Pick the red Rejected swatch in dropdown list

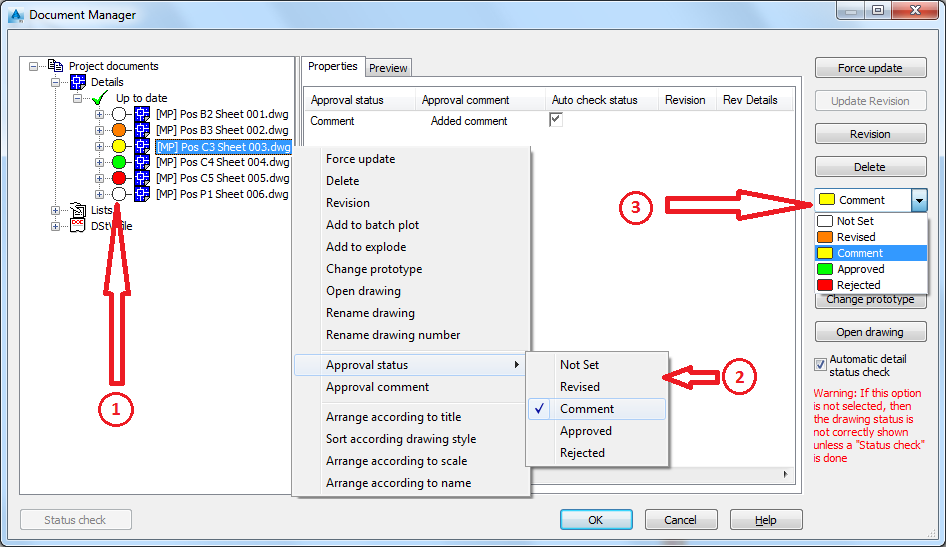pos(825,285)
